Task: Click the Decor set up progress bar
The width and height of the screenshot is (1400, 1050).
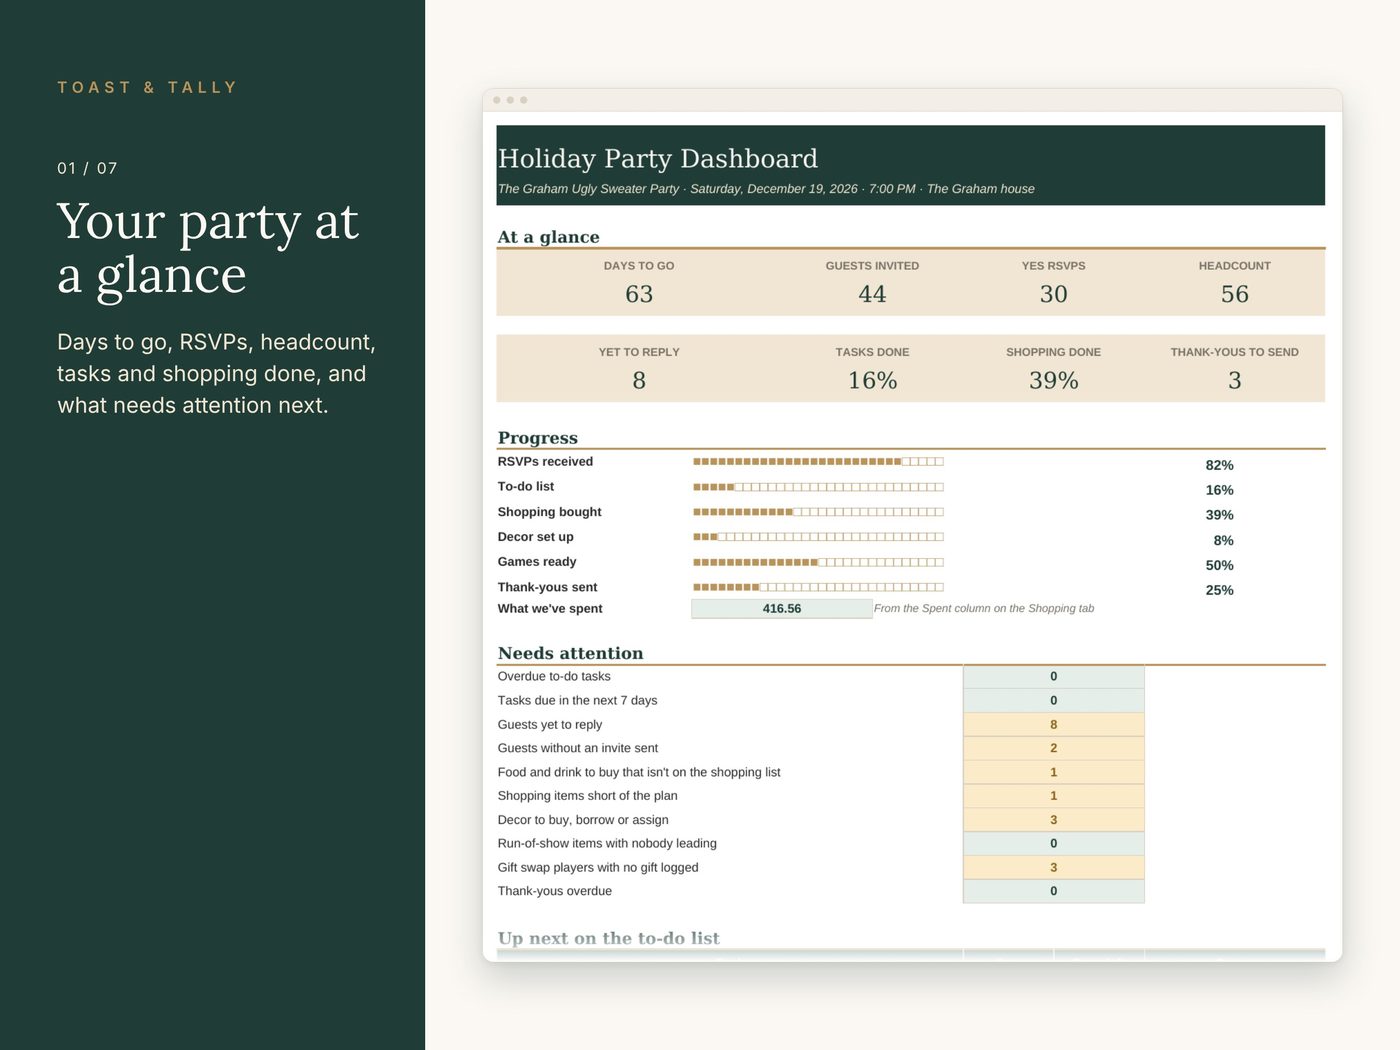Action: pos(818,537)
